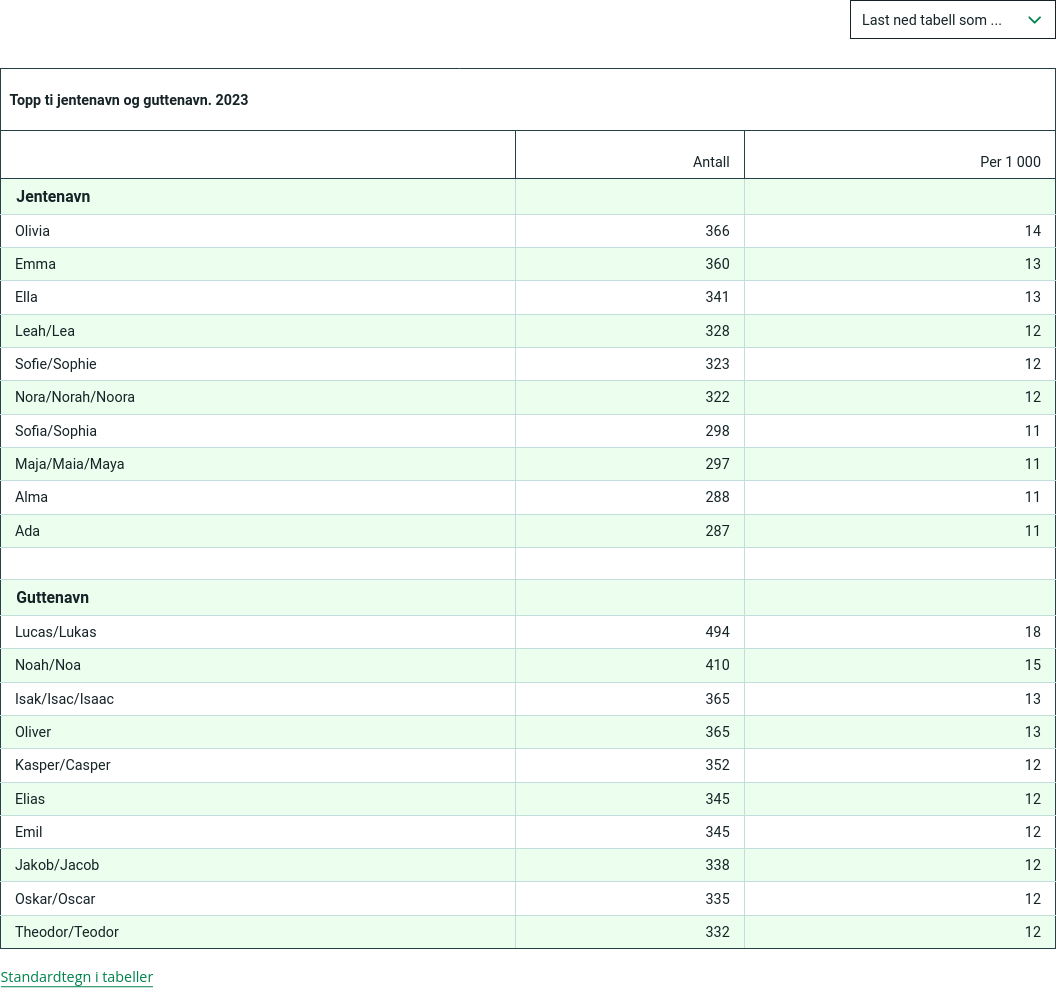Click the 'Per 1 000' column header
The height and width of the screenshot is (995, 1056).
coord(1010,162)
